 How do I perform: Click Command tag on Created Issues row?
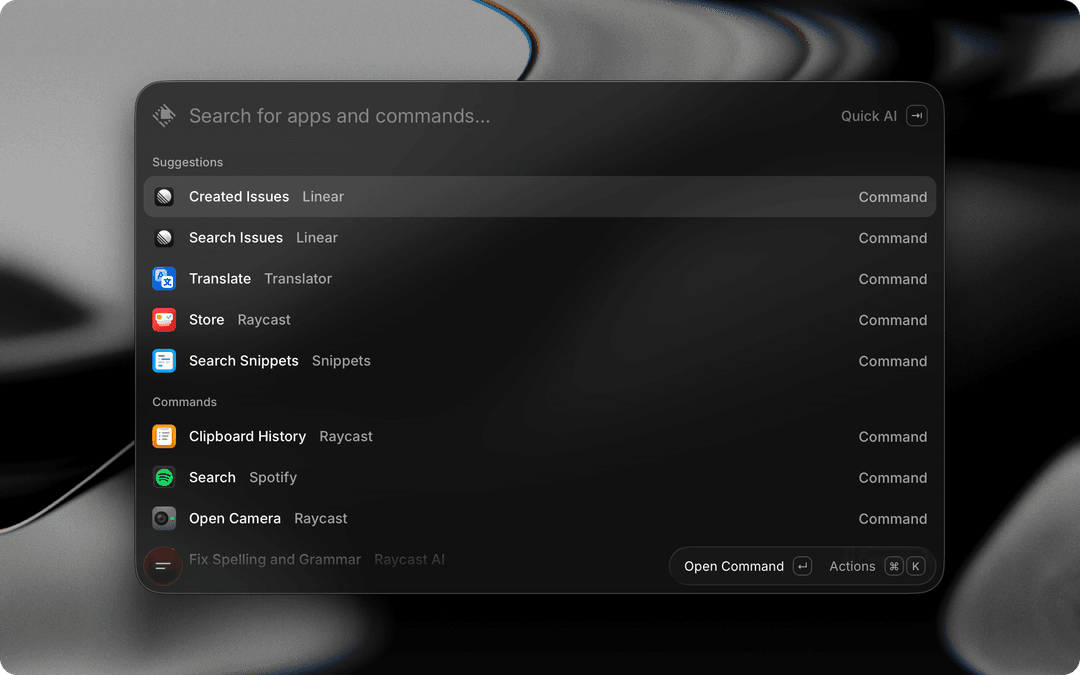point(893,197)
